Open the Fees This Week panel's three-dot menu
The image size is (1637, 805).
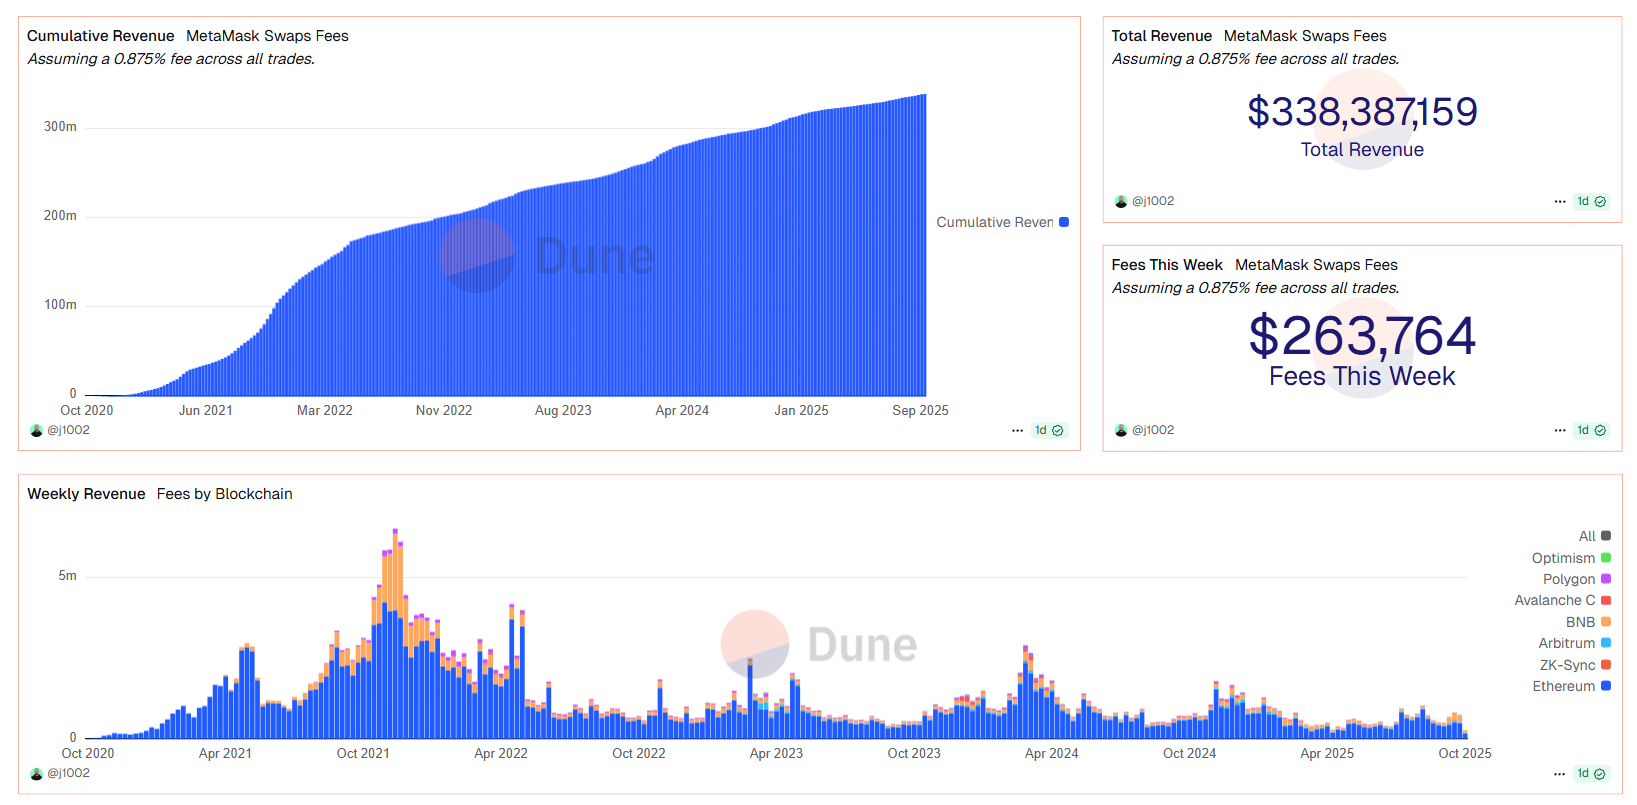click(1560, 431)
